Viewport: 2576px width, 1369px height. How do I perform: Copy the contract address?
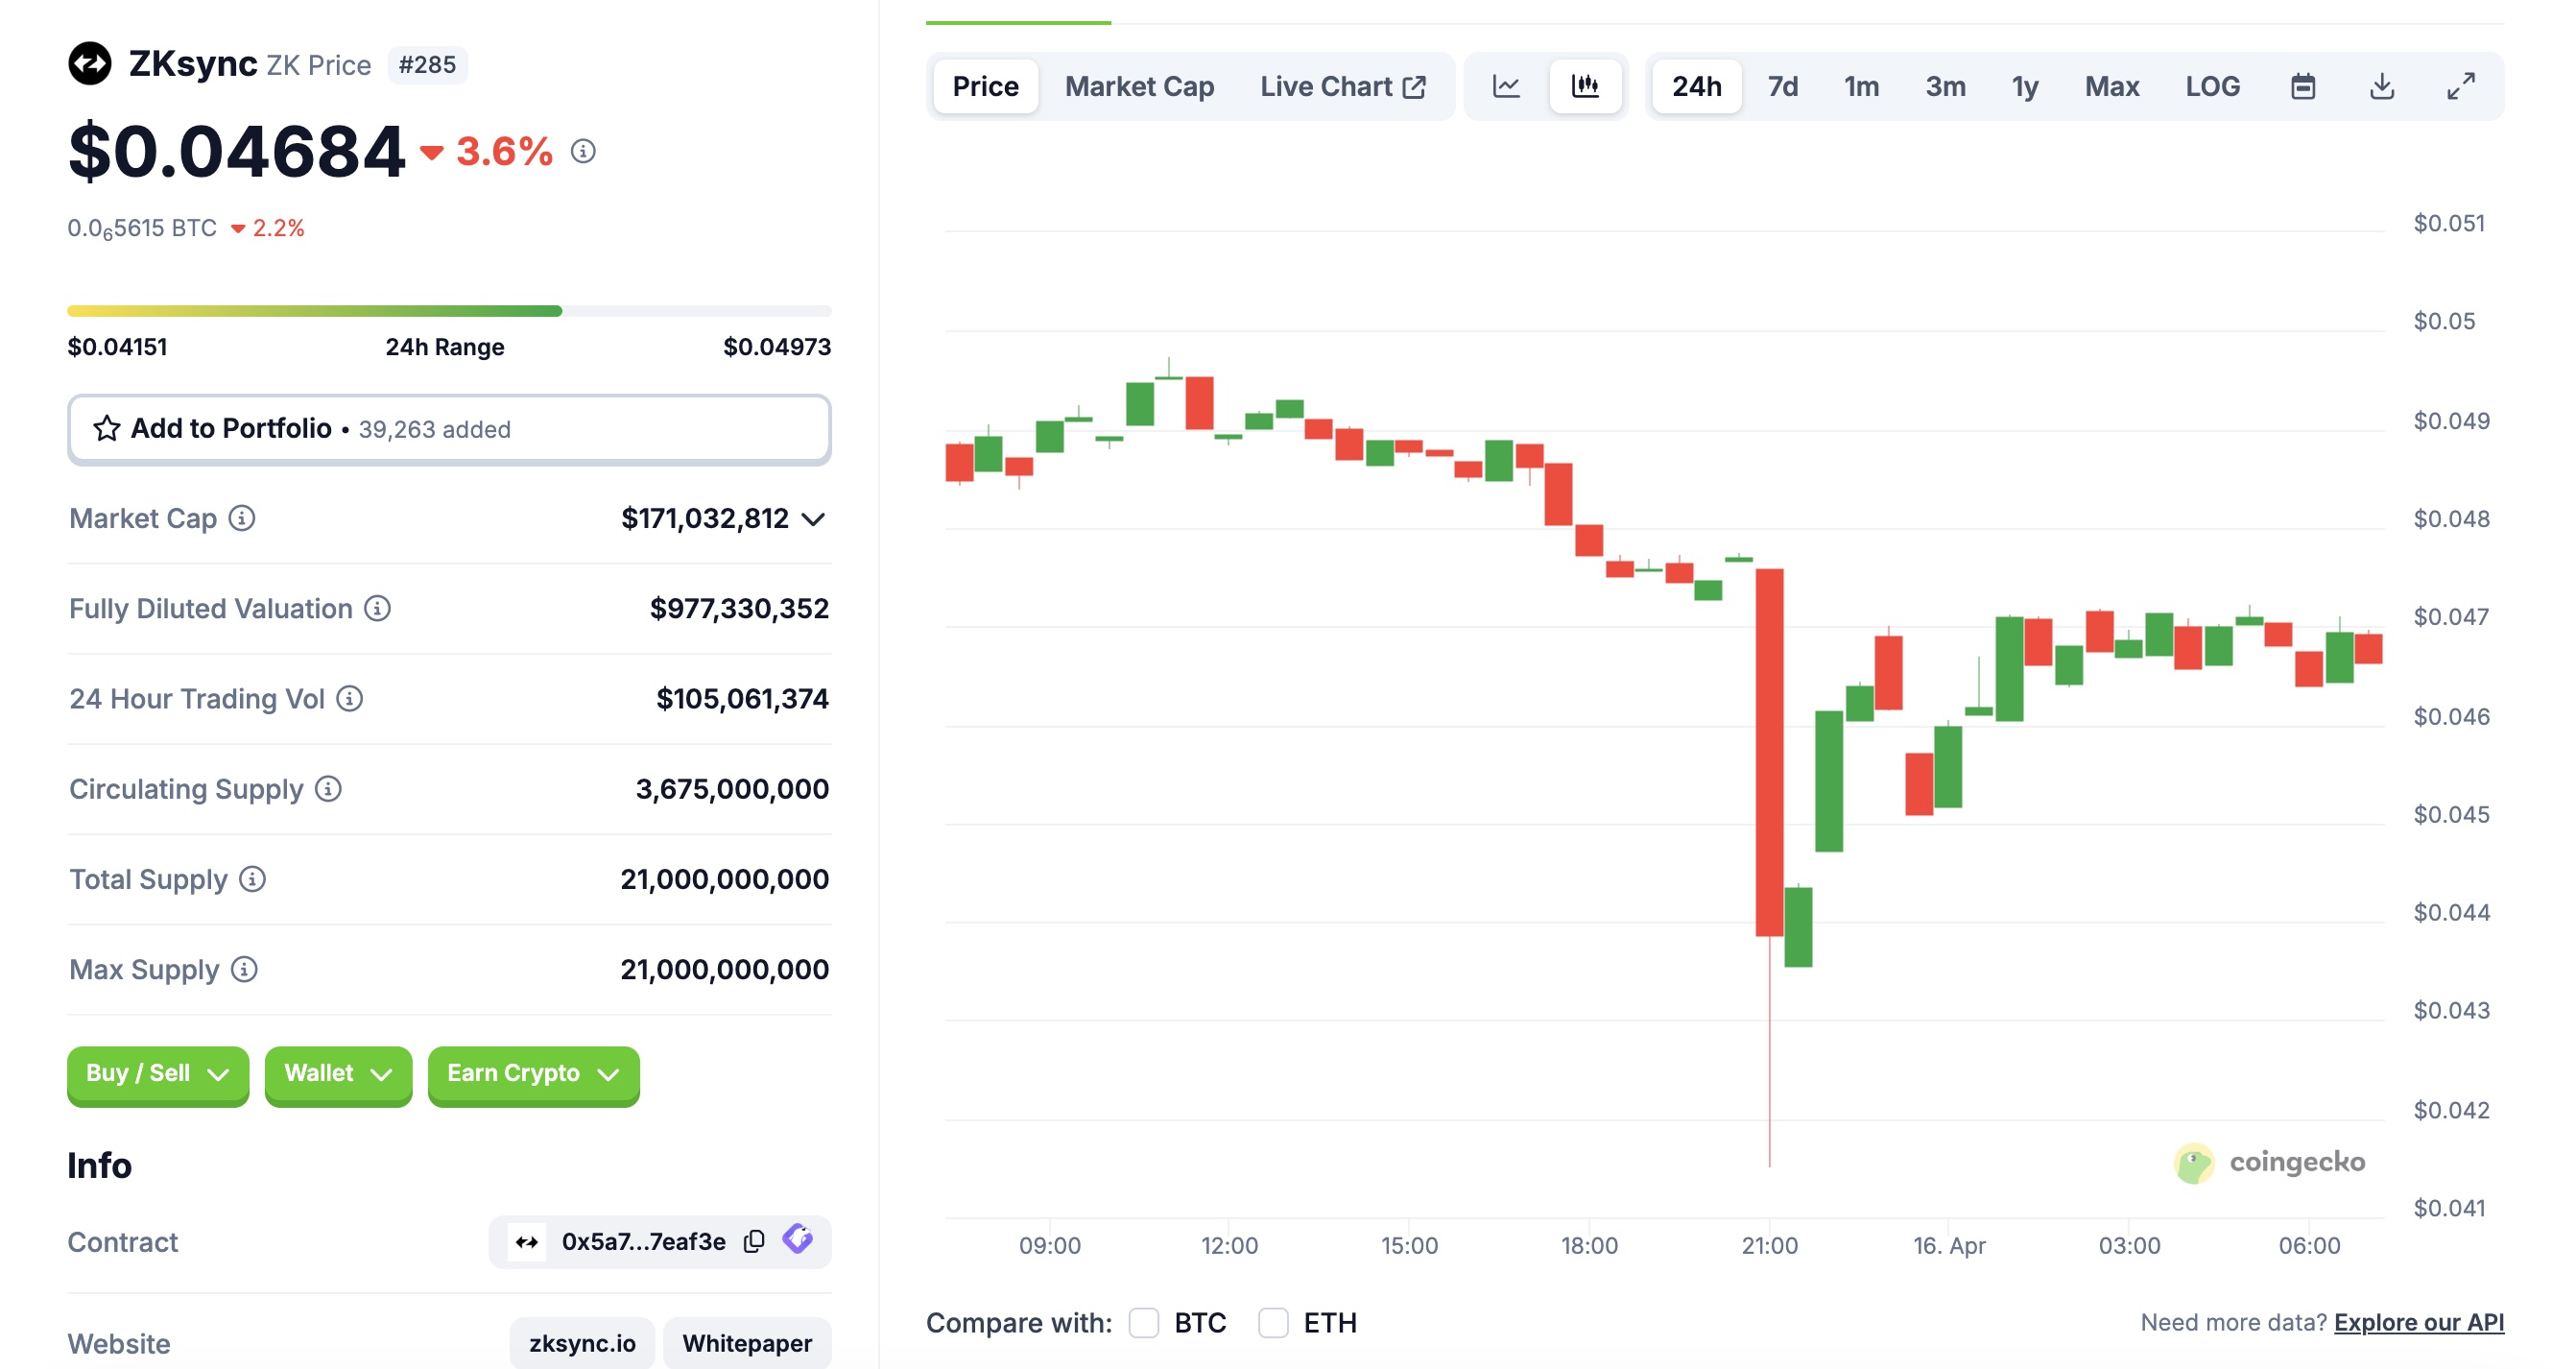click(754, 1241)
